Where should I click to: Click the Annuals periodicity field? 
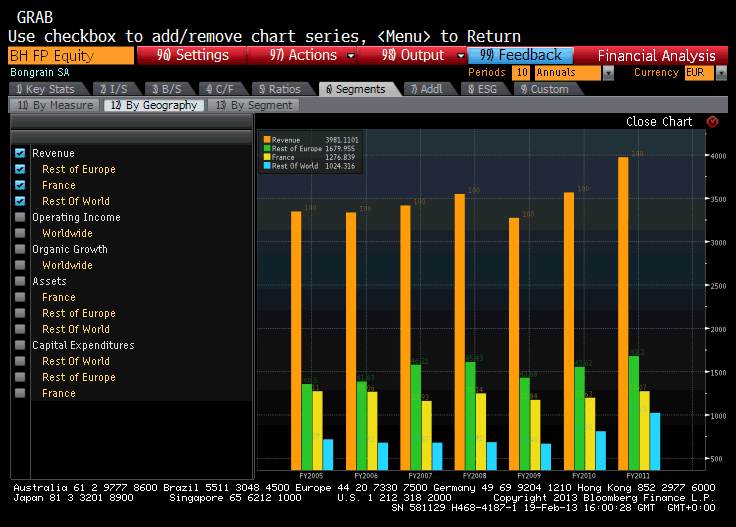pyautogui.click(x=567, y=73)
